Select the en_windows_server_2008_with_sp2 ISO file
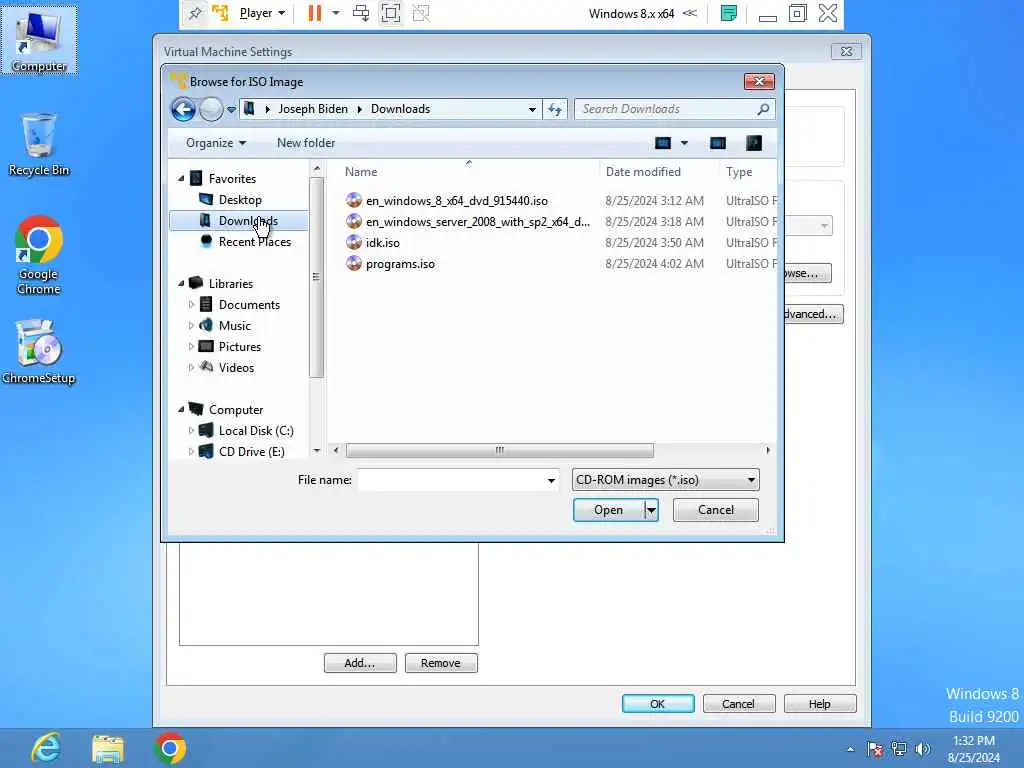Viewport: 1024px width, 768px height. [477, 221]
